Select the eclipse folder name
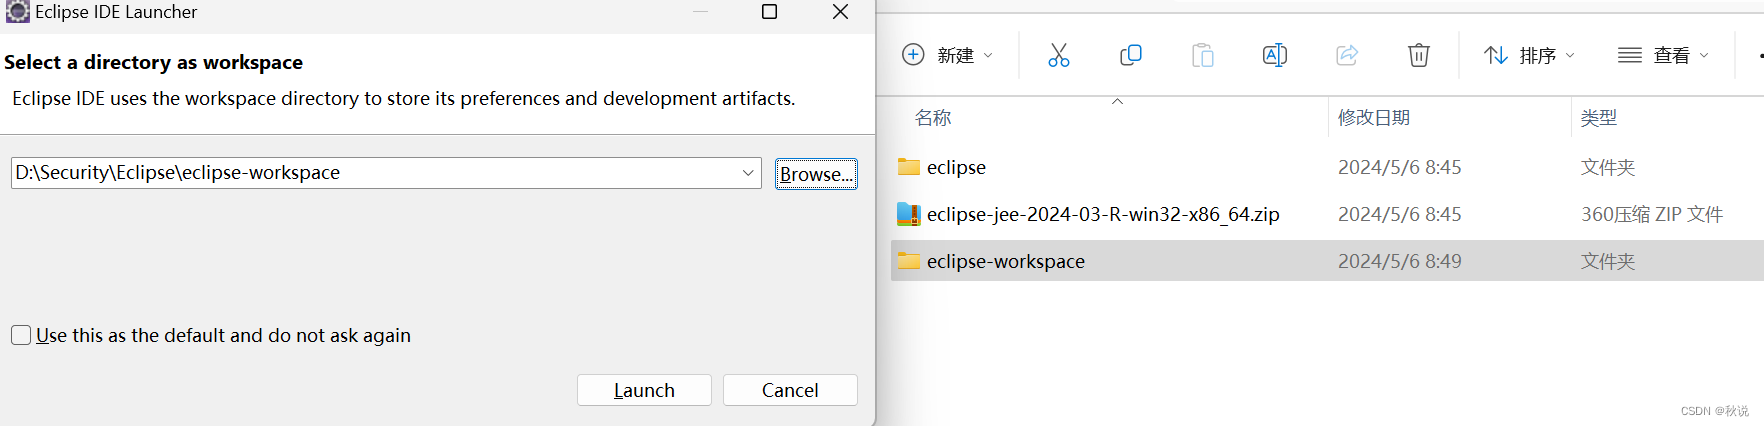Screen dimensions: 1764x426 pos(956,167)
